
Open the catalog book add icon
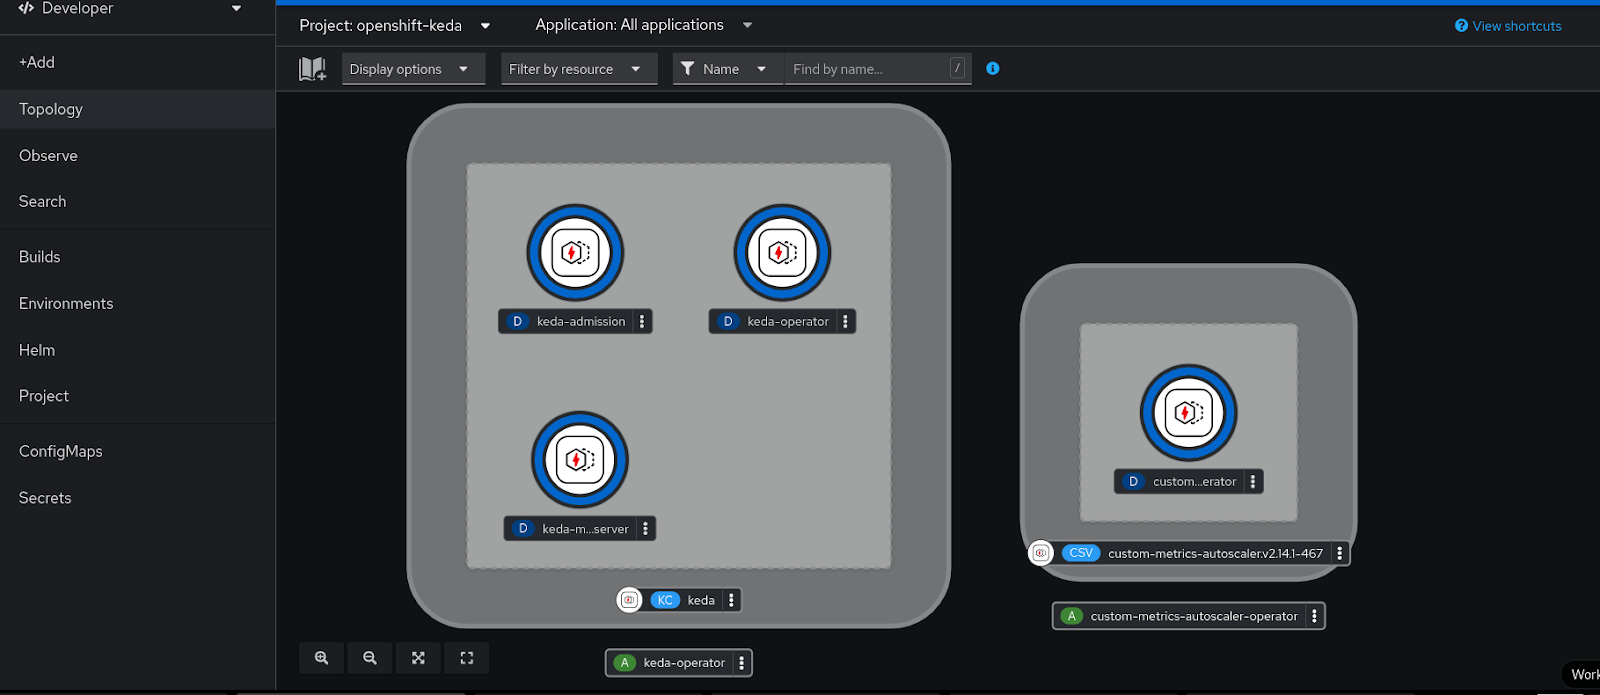pos(312,69)
